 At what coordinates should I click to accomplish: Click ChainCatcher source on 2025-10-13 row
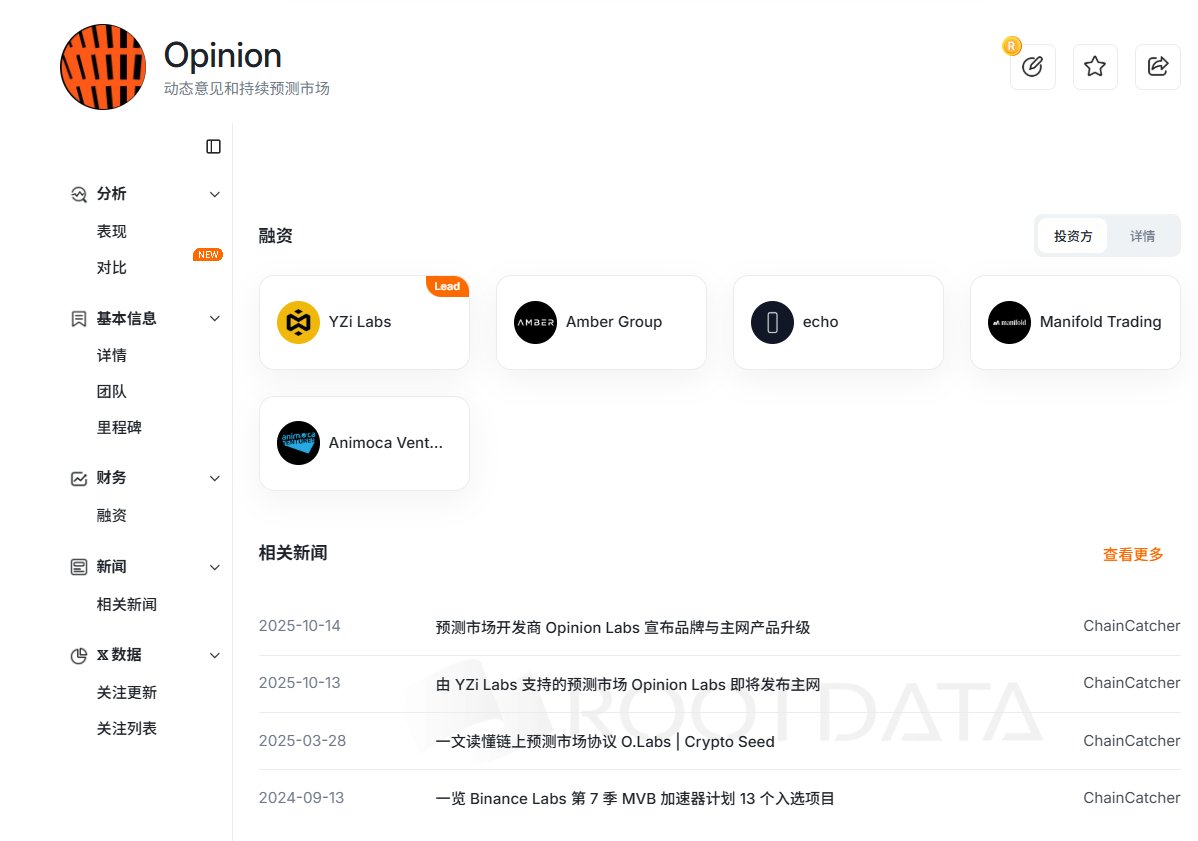click(x=1132, y=683)
